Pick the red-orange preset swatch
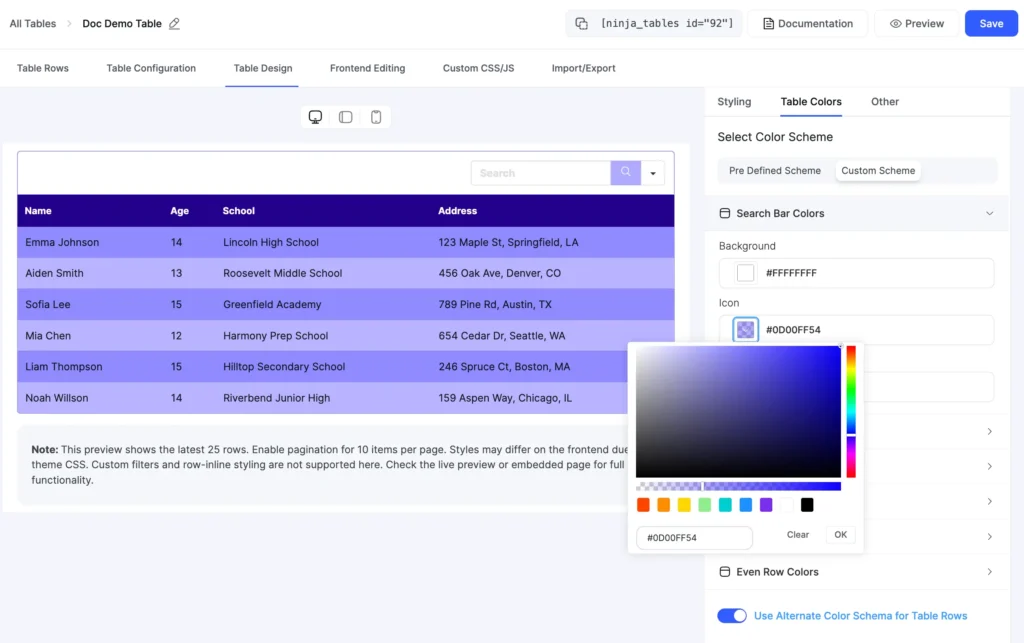This screenshot has height=643, width=1024. point(643,505)
